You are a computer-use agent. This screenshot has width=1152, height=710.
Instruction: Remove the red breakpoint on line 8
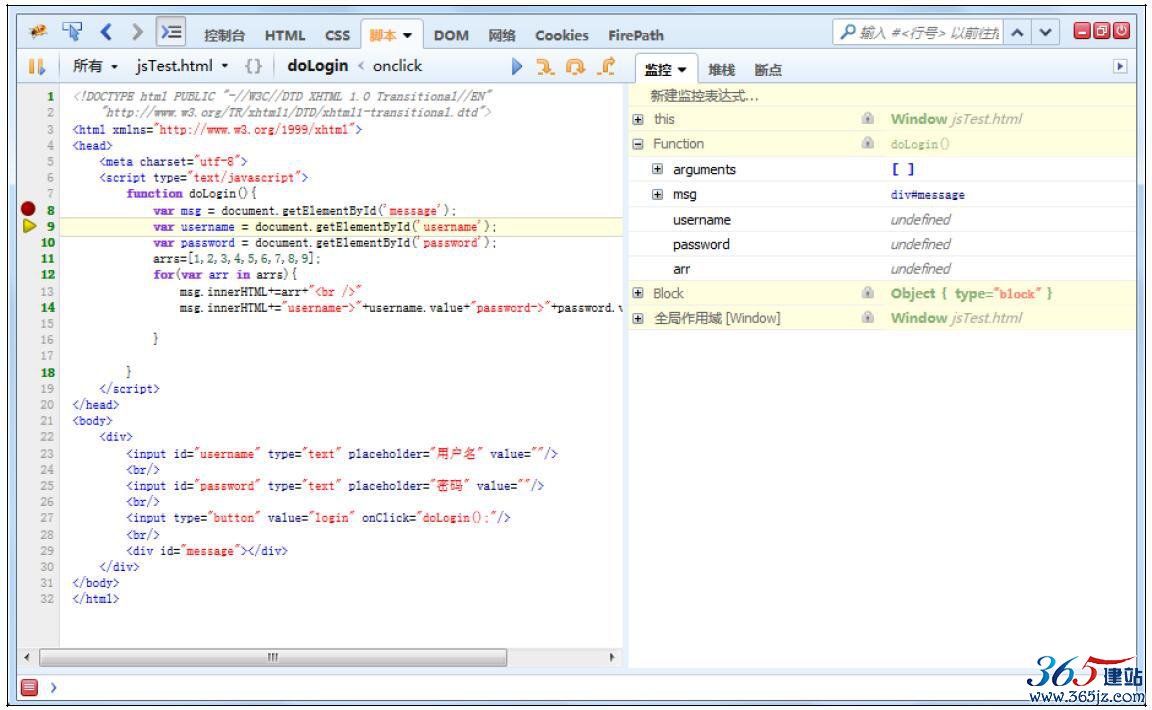click(29, 209)
